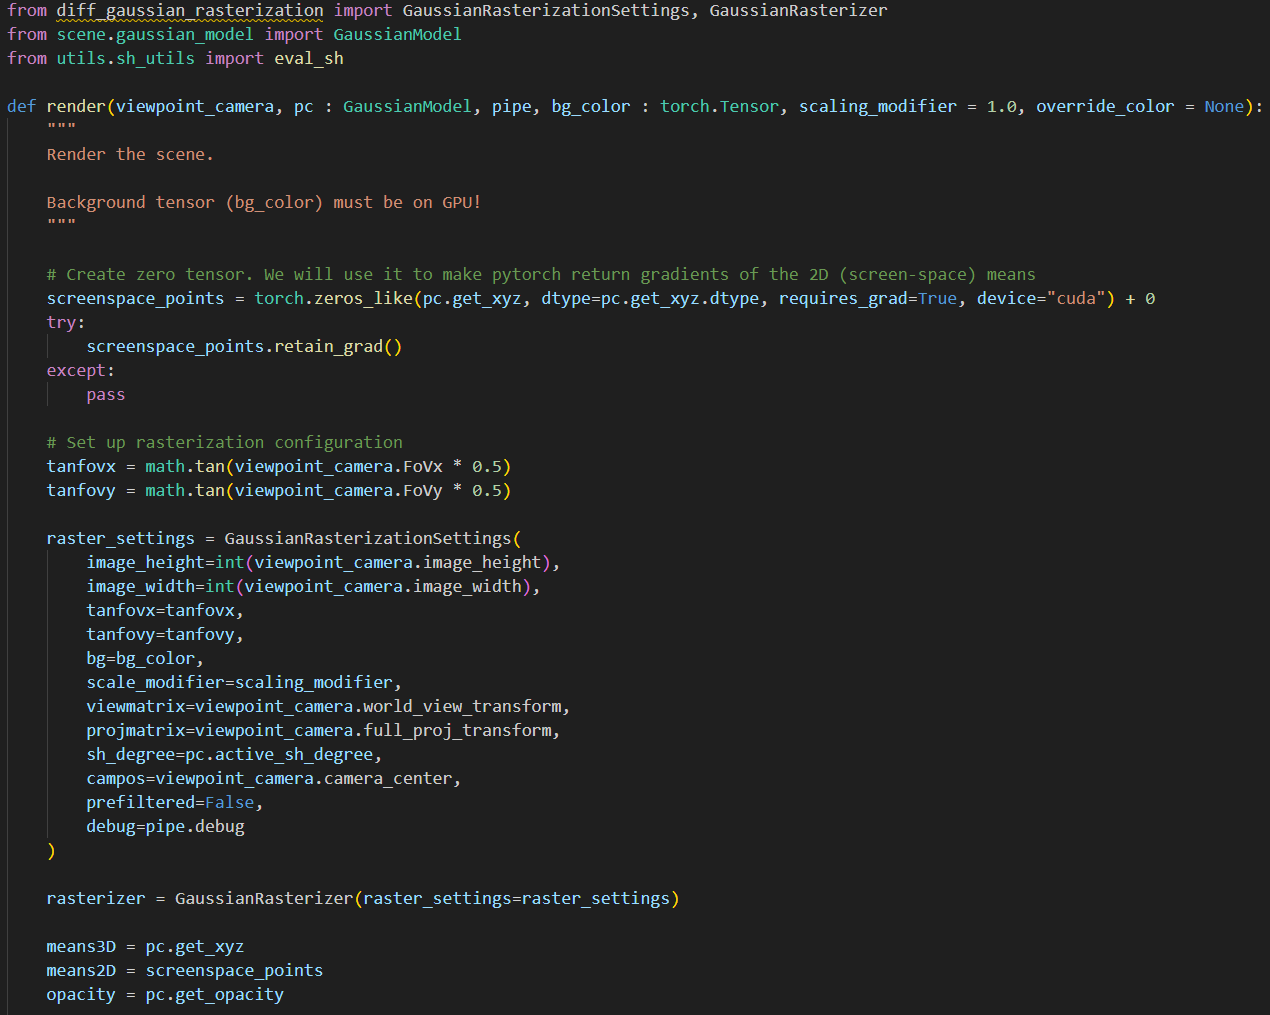Image resolution: width=1270 pixels, height=1015 pixels.
Task: Click the 'bg=bg_color,' argument line
Action: point(145,659)
